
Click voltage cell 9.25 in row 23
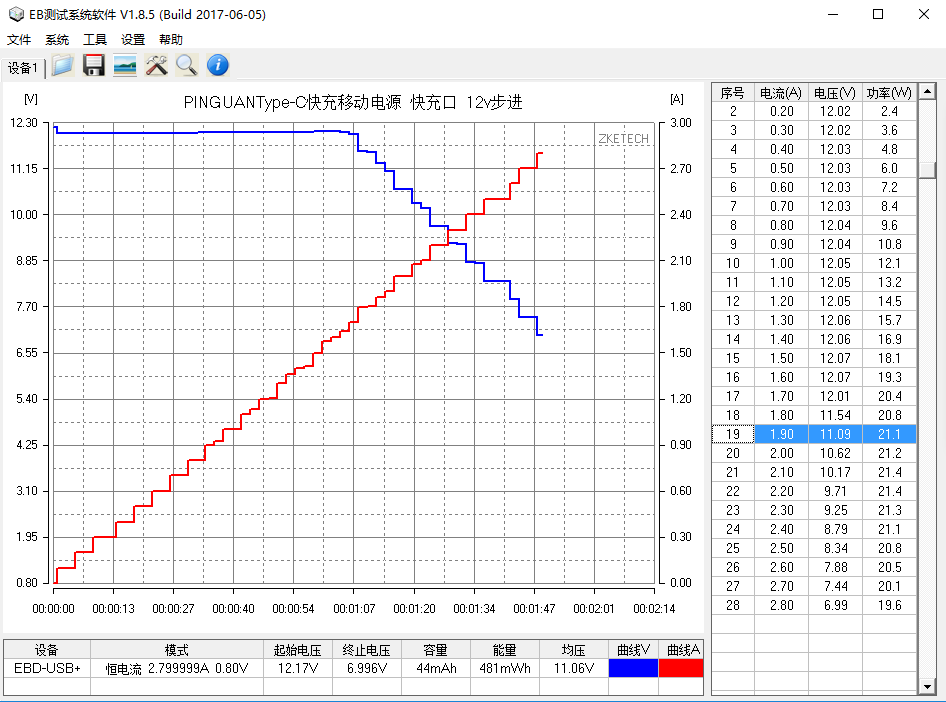point(835,510)
